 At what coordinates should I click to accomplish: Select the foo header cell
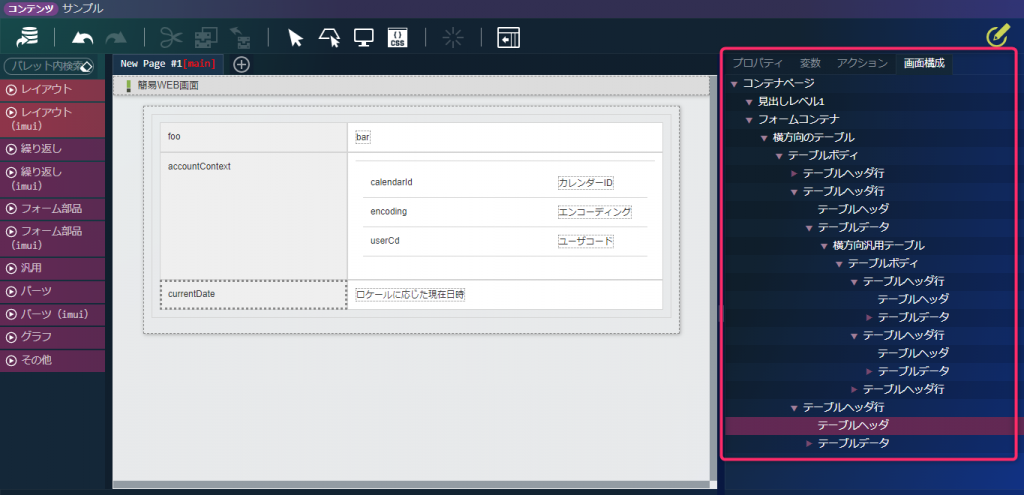[x=254, y=137]
